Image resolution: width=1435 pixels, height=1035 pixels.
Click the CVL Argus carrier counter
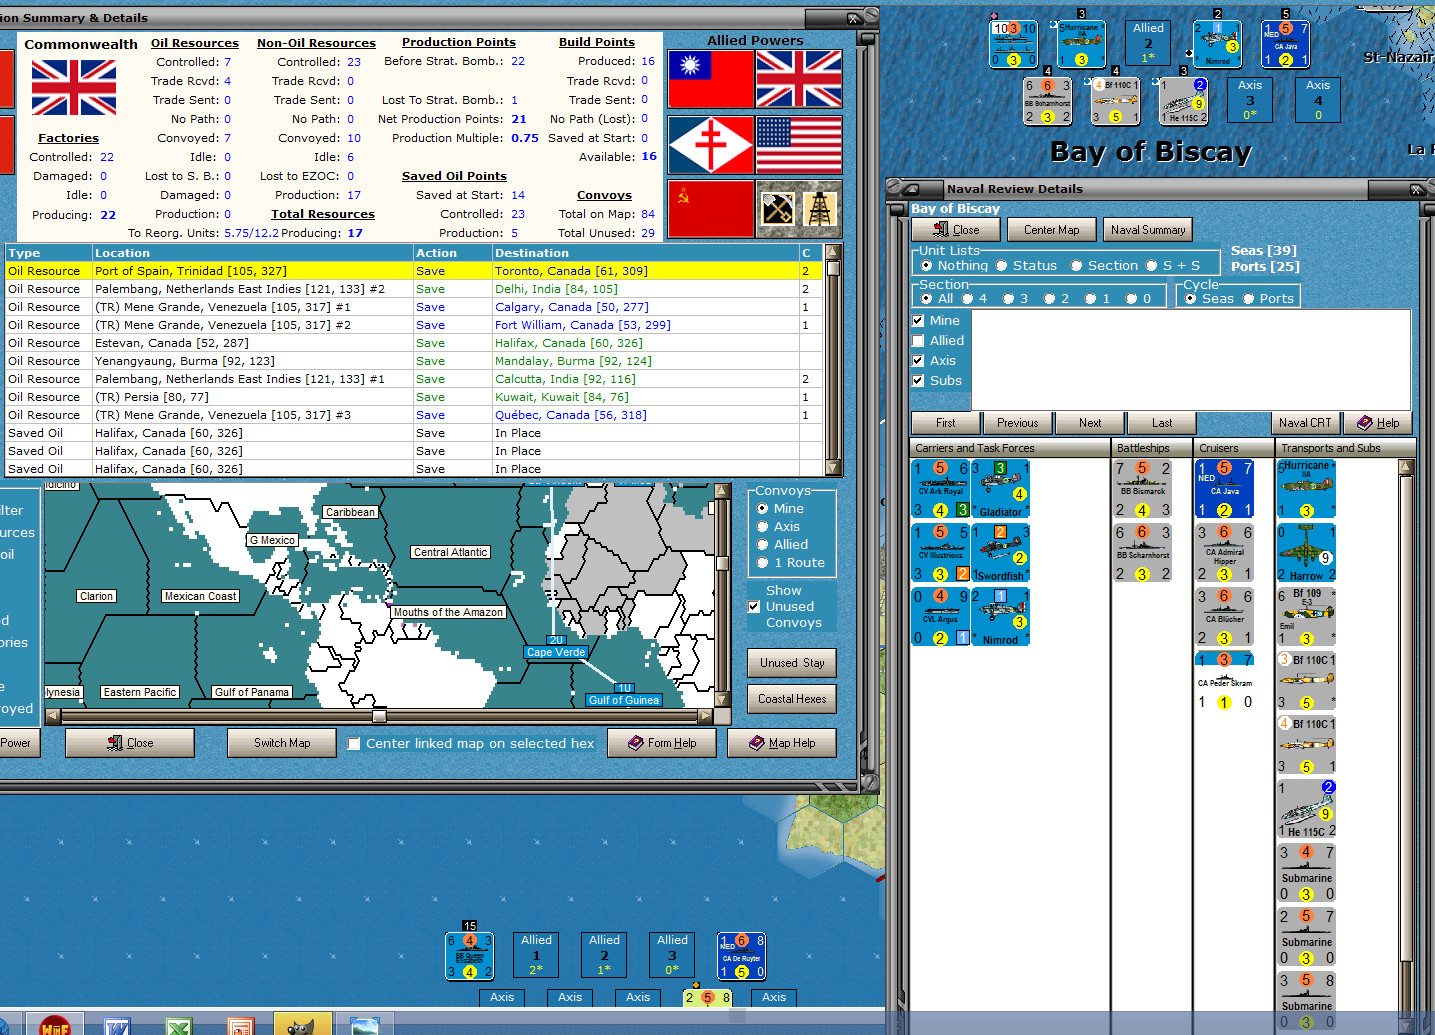(x=941, y=617)
